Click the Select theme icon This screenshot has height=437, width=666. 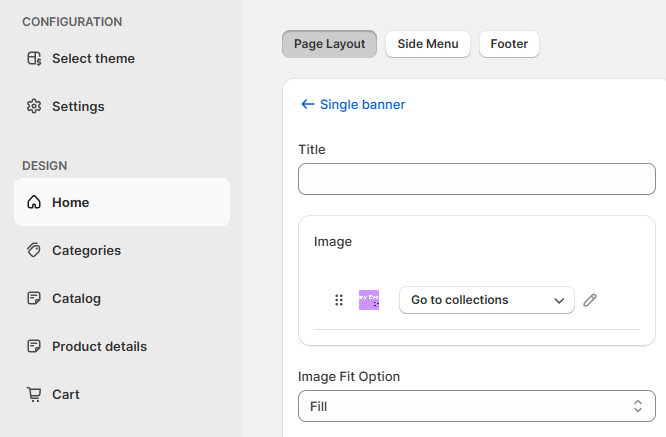(34, 59)
